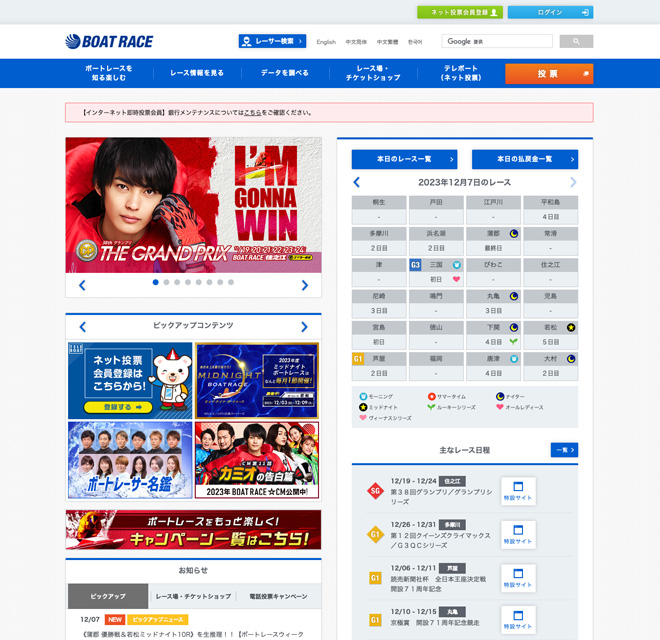Click the G3 badge beside 三国
The height and width of the screenshot is (640, 660).
(415, 265)
